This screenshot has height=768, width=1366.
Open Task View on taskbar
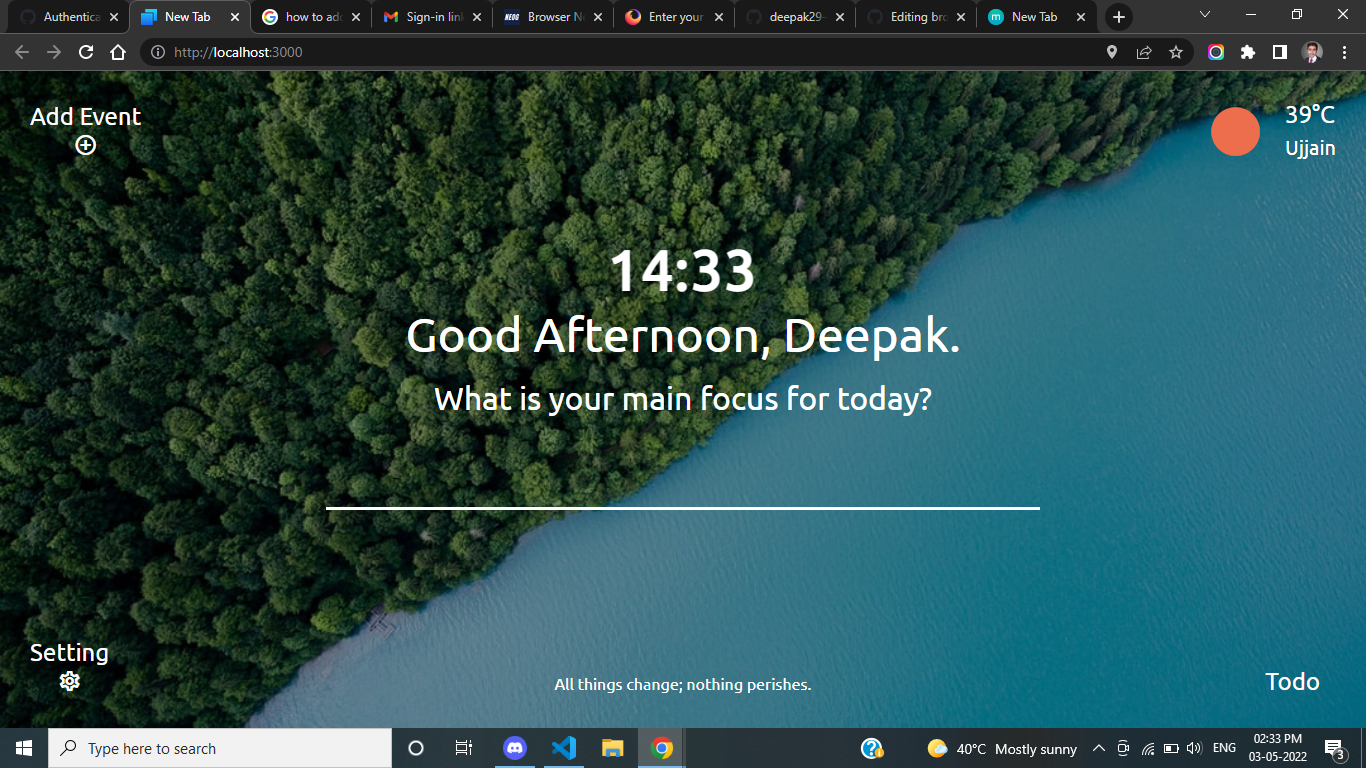point(464,748)
